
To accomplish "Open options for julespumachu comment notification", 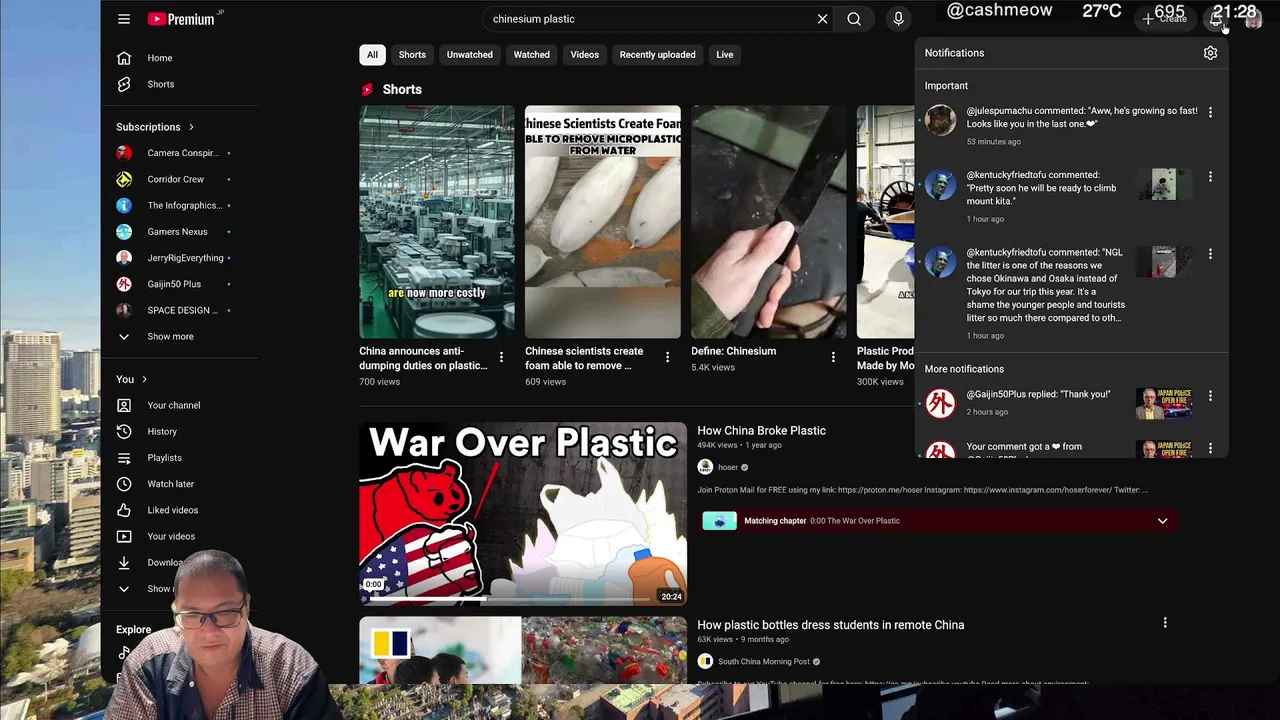I will [1210, 113].
